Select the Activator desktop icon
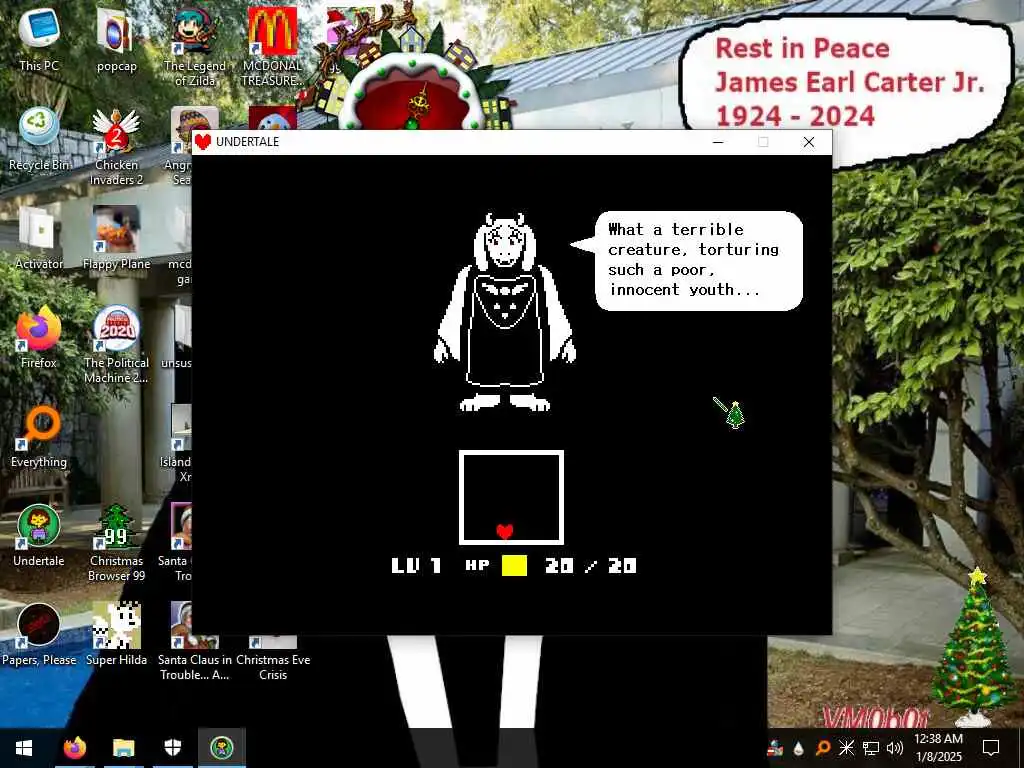 (x=39, y=238)
